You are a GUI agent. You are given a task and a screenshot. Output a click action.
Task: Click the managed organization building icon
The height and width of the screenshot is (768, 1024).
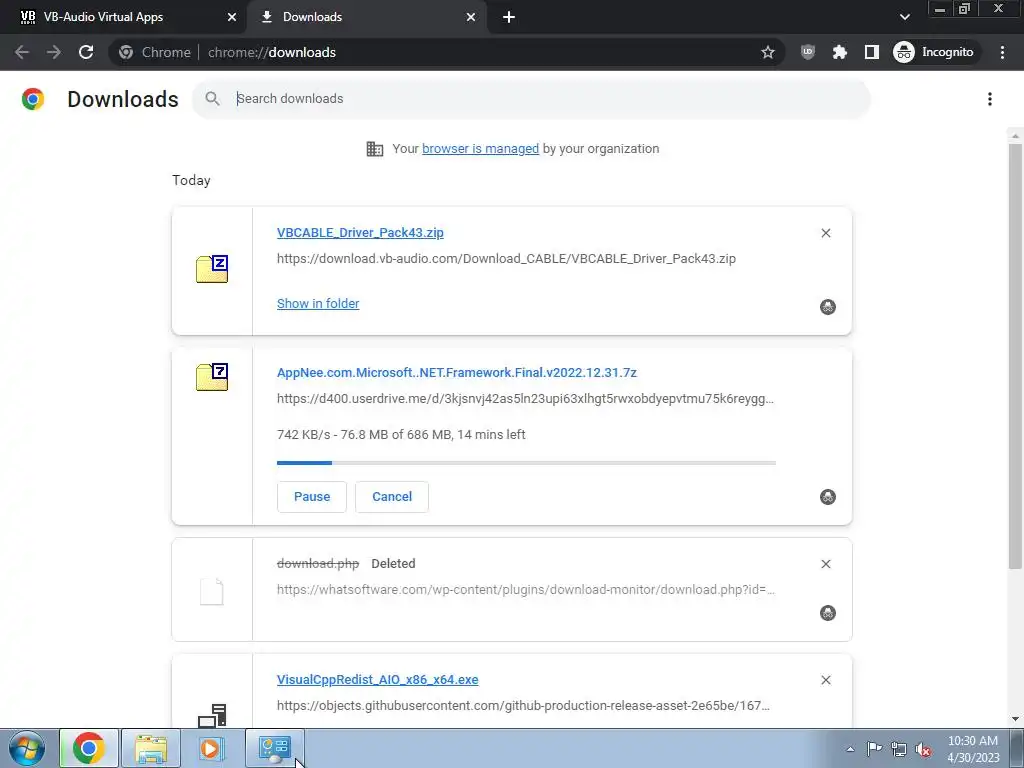coord(375,149)
